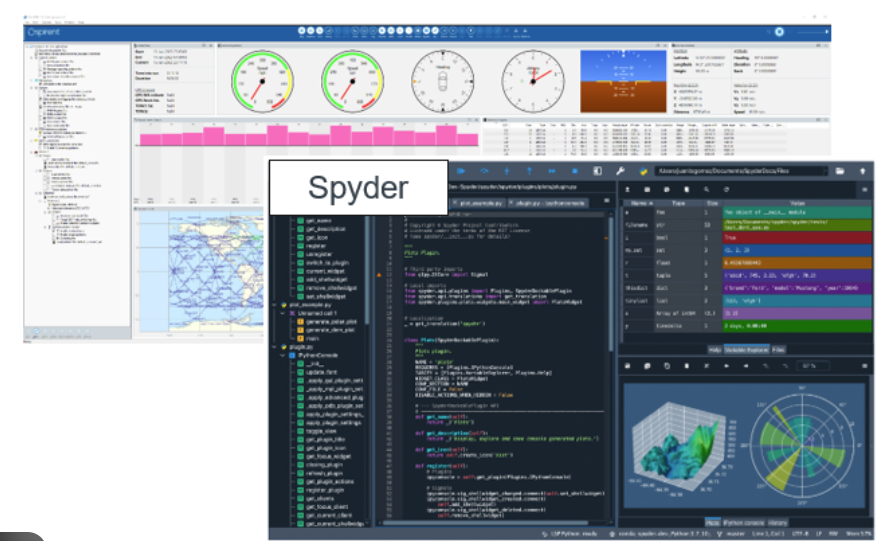Collapse the plot_example.py outline node
The height and width of the screenshot is (541, 882).
[x=274, y=302]
